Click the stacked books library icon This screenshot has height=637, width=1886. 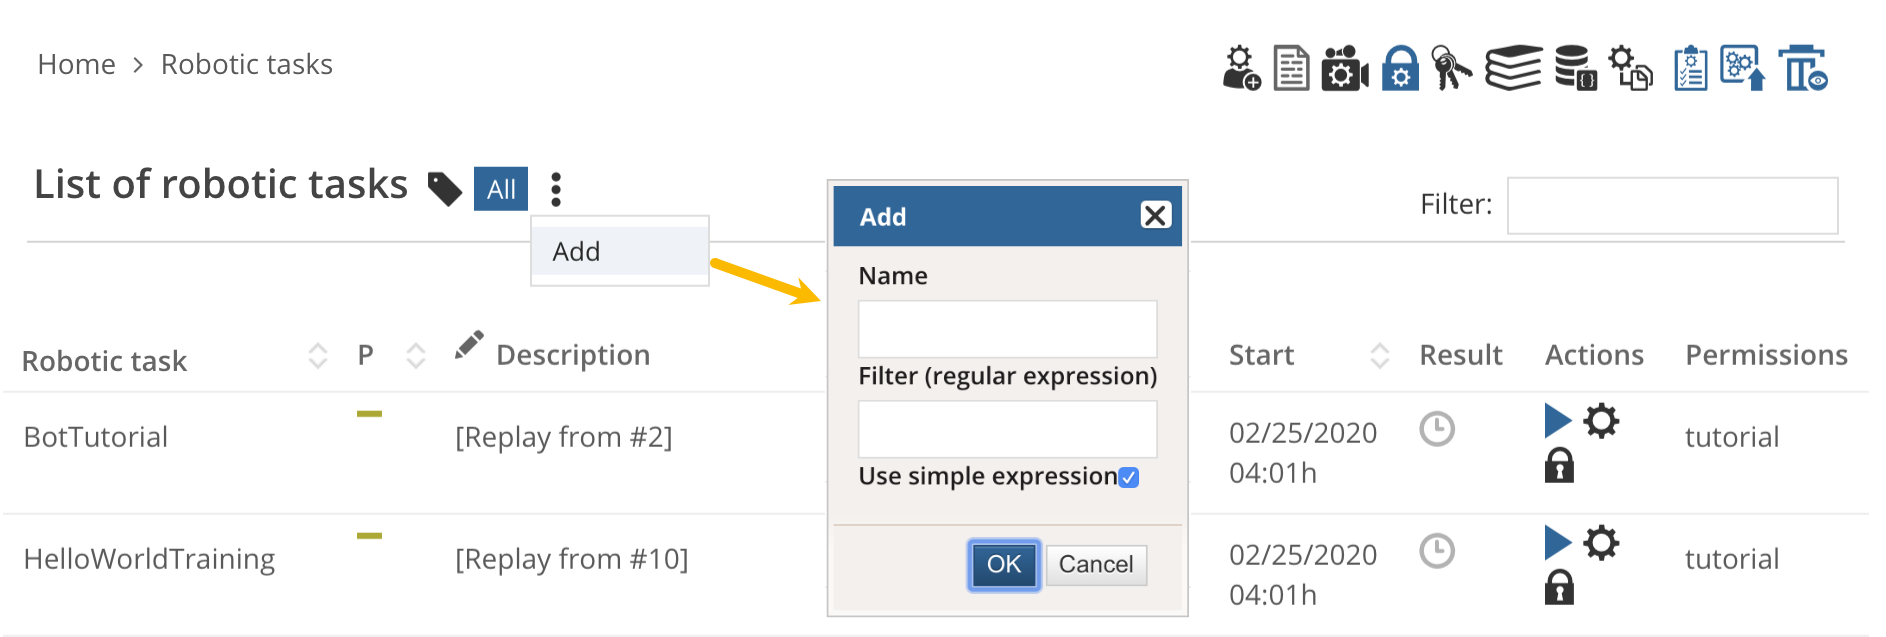pos(1513,69)
